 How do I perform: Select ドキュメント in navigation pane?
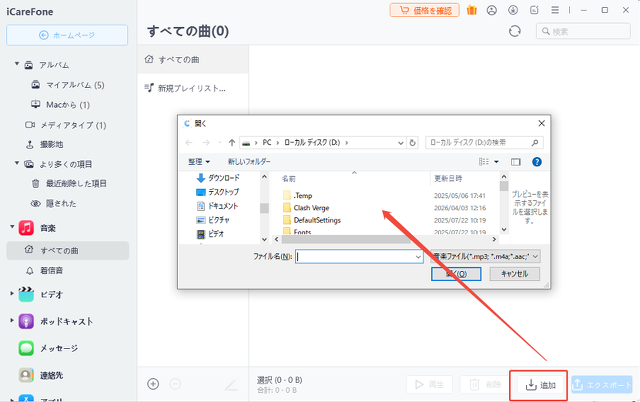pyautogui.click(x=217, y=206)
